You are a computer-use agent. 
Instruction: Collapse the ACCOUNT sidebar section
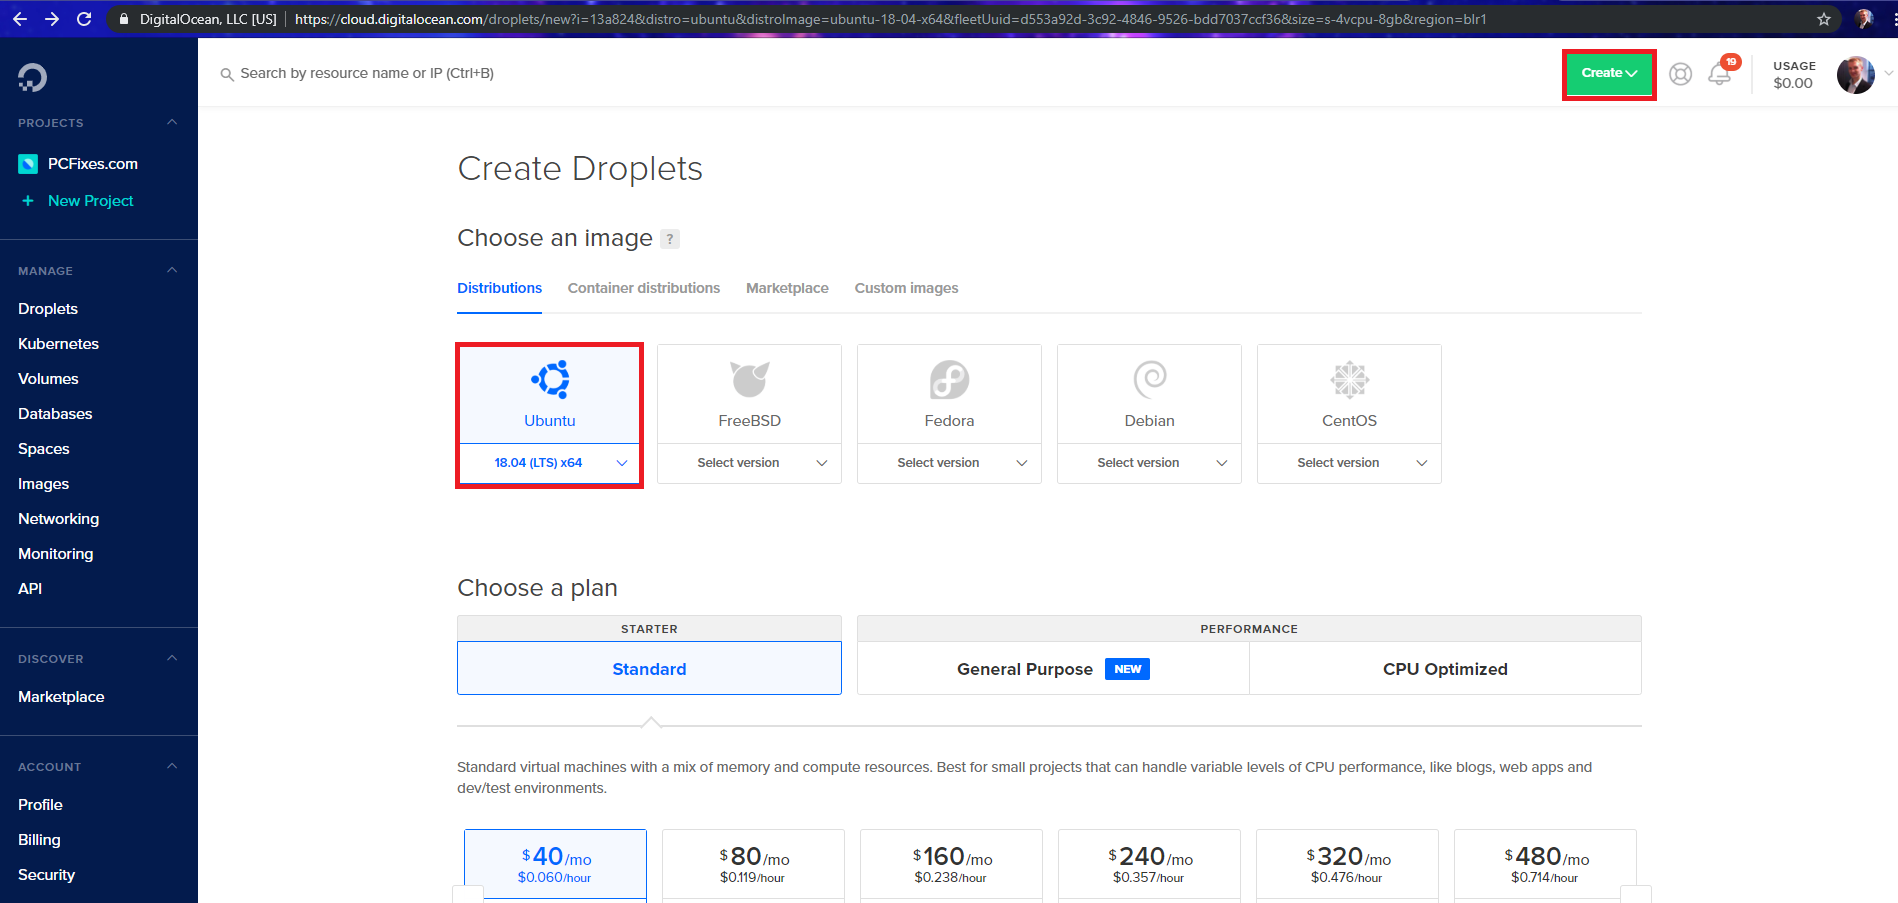172,767
